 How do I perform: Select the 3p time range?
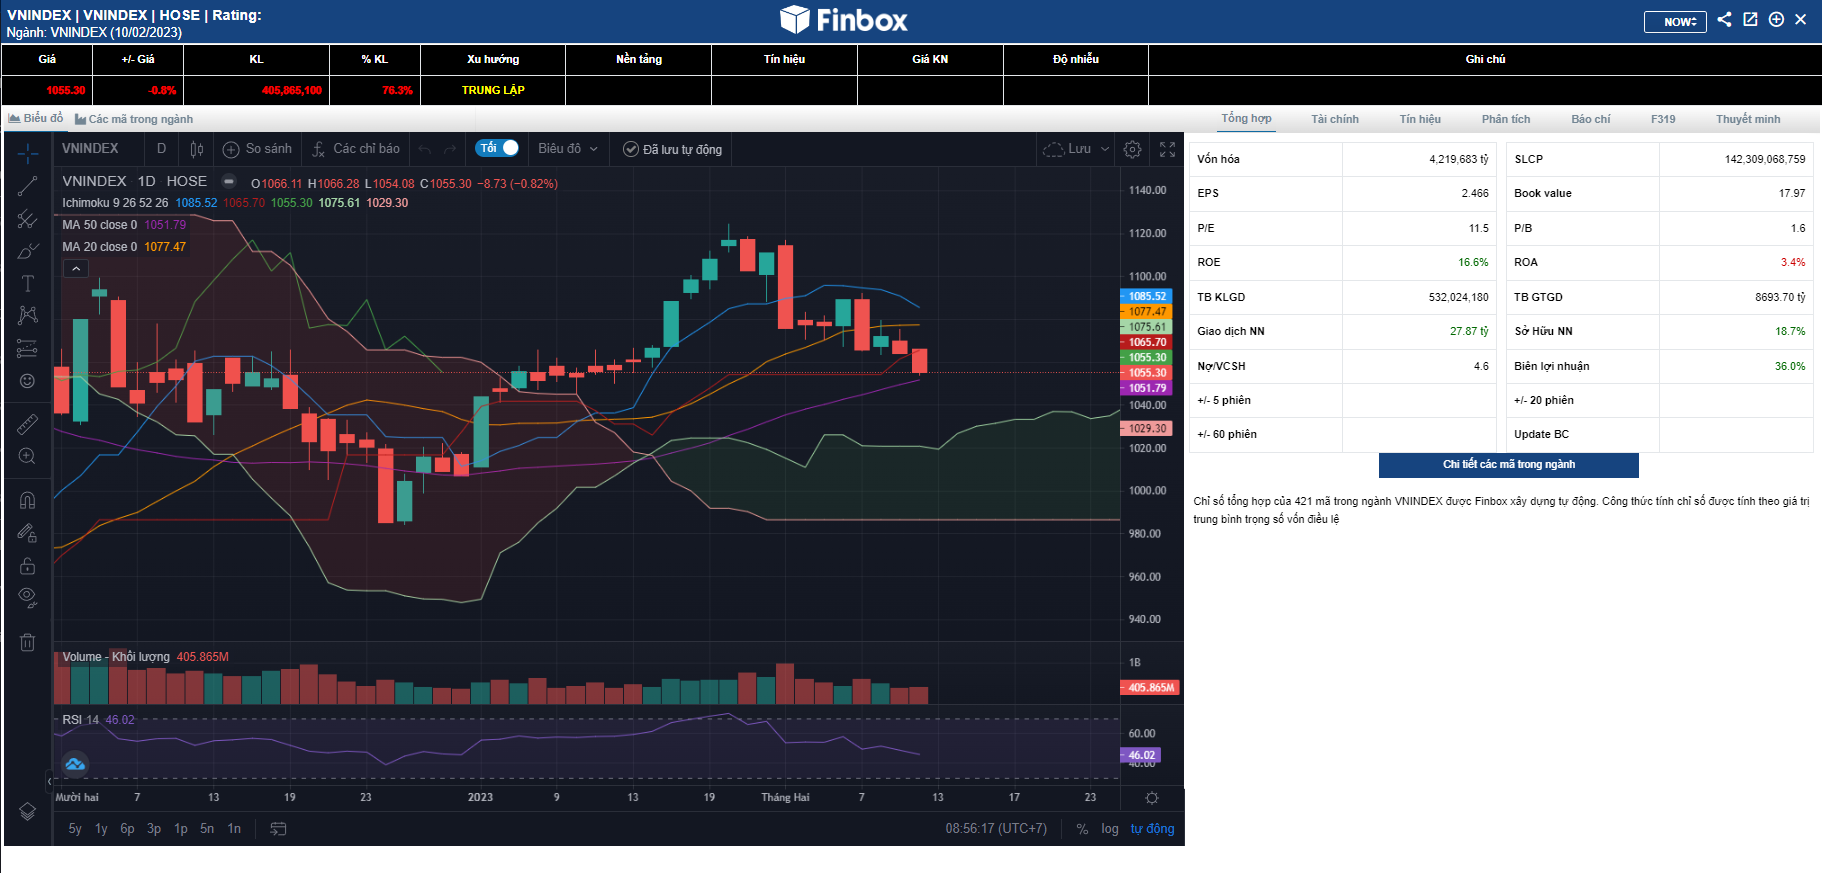tap(154, 828)
